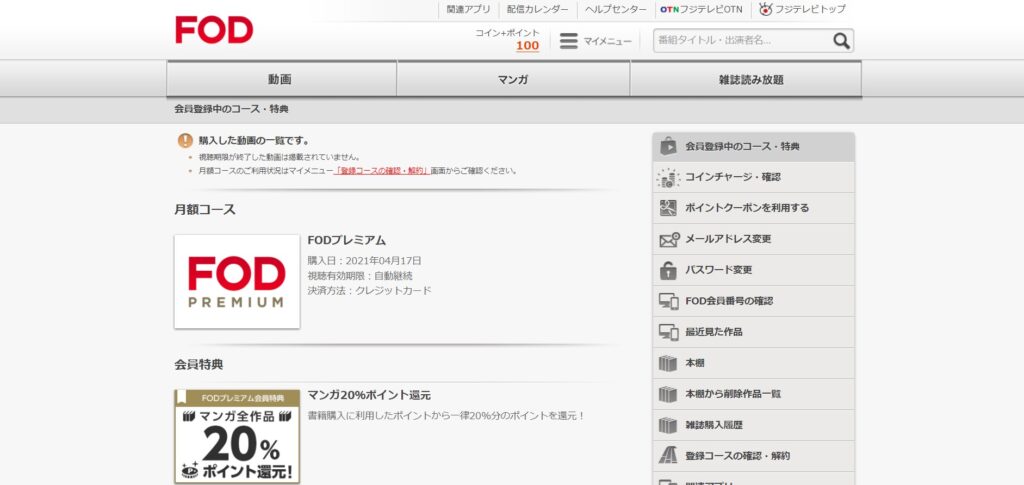This screenshot has width=1024, height=485.
Task: Select 本棚 in sidebar
Action: click(x=754, y=363)
